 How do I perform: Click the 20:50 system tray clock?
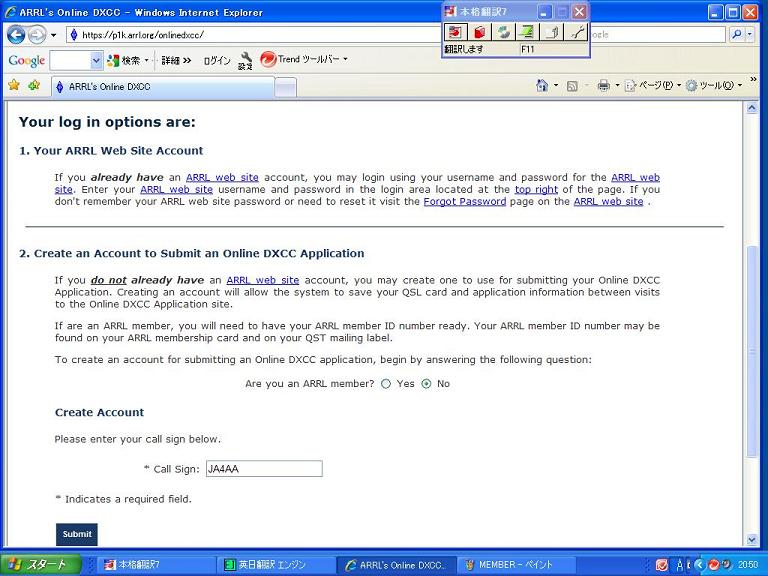coord(748,565)
